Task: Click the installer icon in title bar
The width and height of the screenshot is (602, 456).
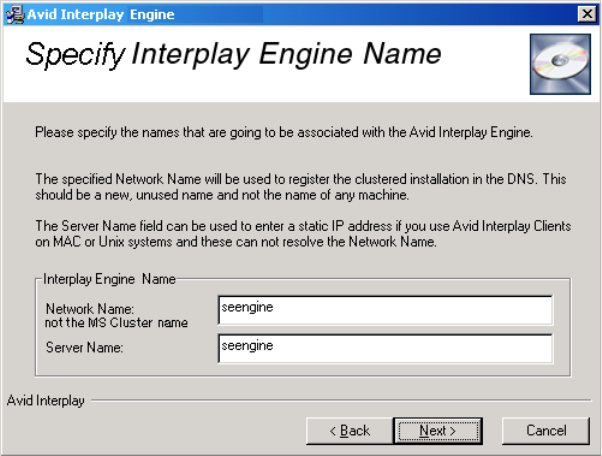Action: 15,15
